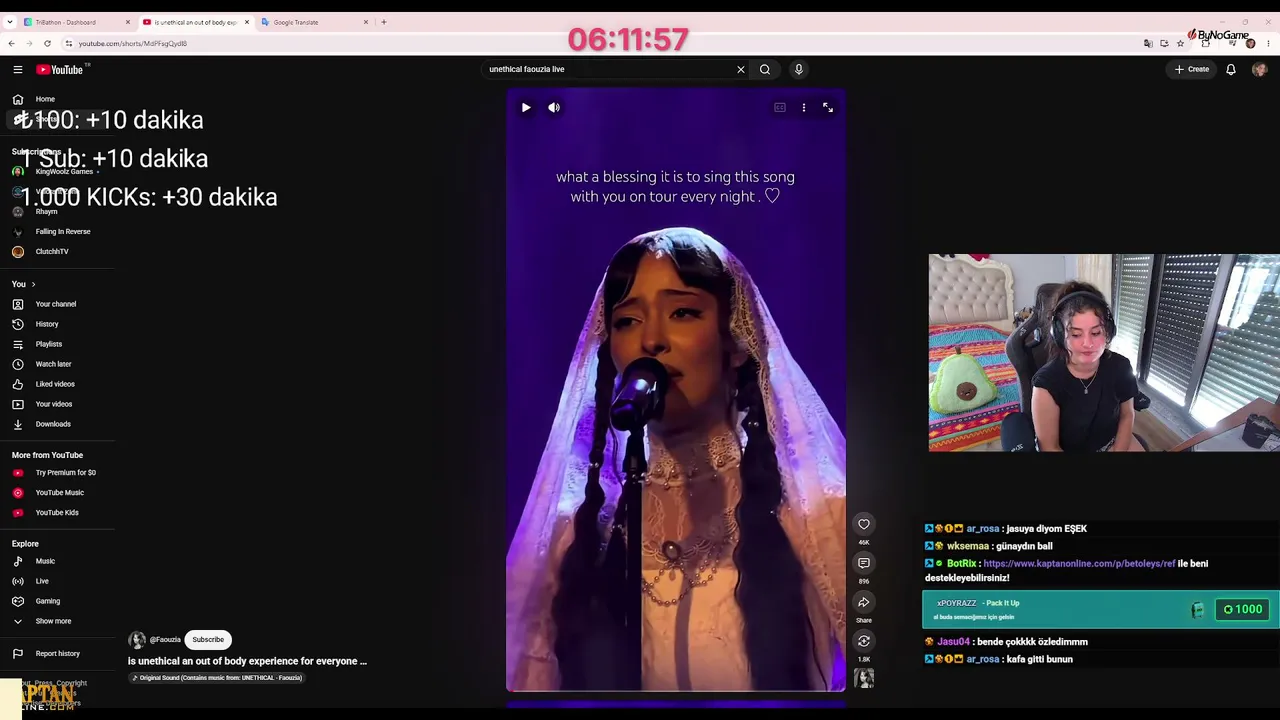Seek on the Short's progress bar
The width and height of the screenshot is (1280, 720).
[x=676, y=690]
